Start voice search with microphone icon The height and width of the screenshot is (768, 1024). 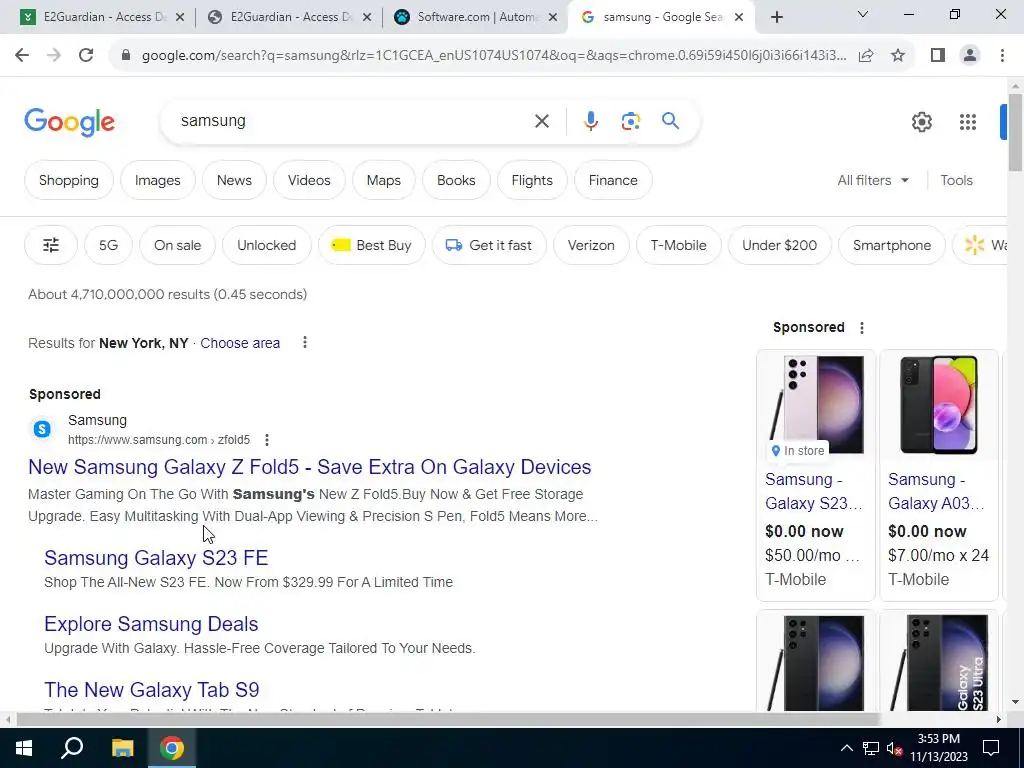point(590,121)
